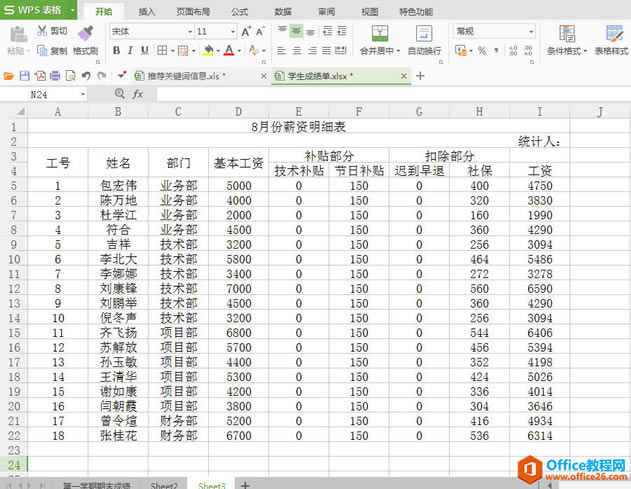
Task: Click the Redo arrow
Action: click(102, 76)
